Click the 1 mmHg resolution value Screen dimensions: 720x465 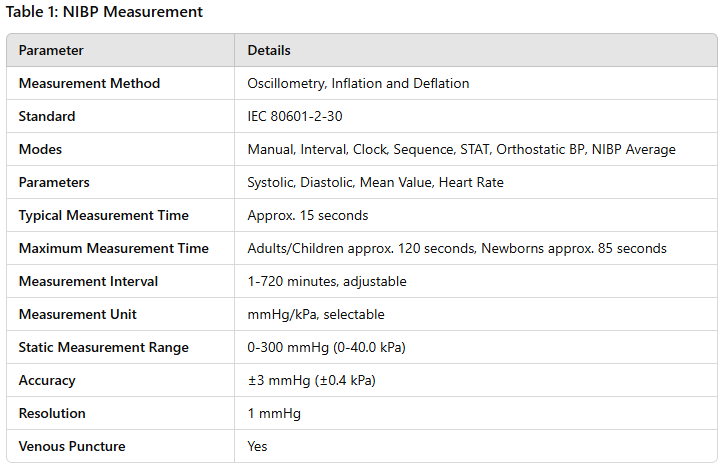pyautogui.click(x=274, y=414)
